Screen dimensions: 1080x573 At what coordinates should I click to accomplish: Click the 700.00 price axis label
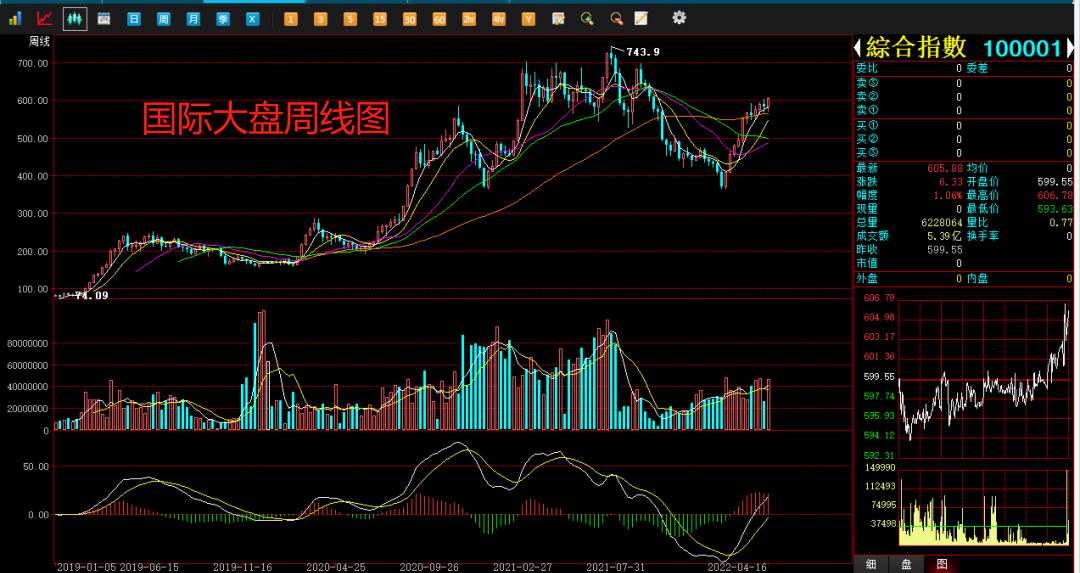(x=33, y=63)
